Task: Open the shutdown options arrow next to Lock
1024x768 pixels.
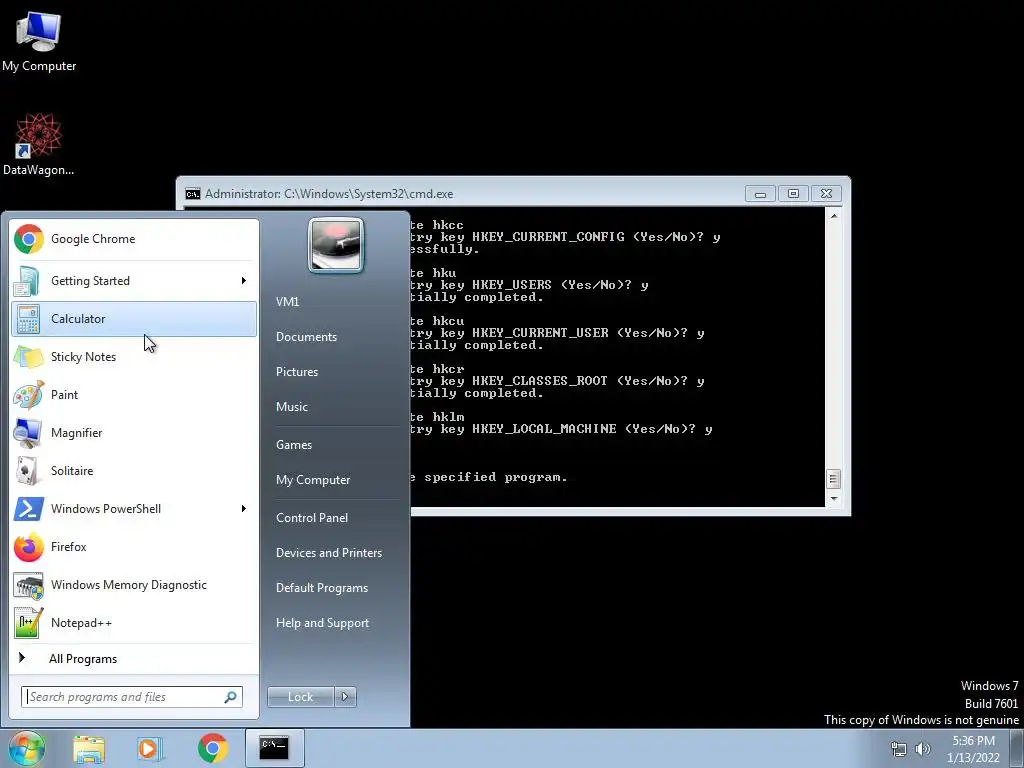Action: click(x=345, y=697)
